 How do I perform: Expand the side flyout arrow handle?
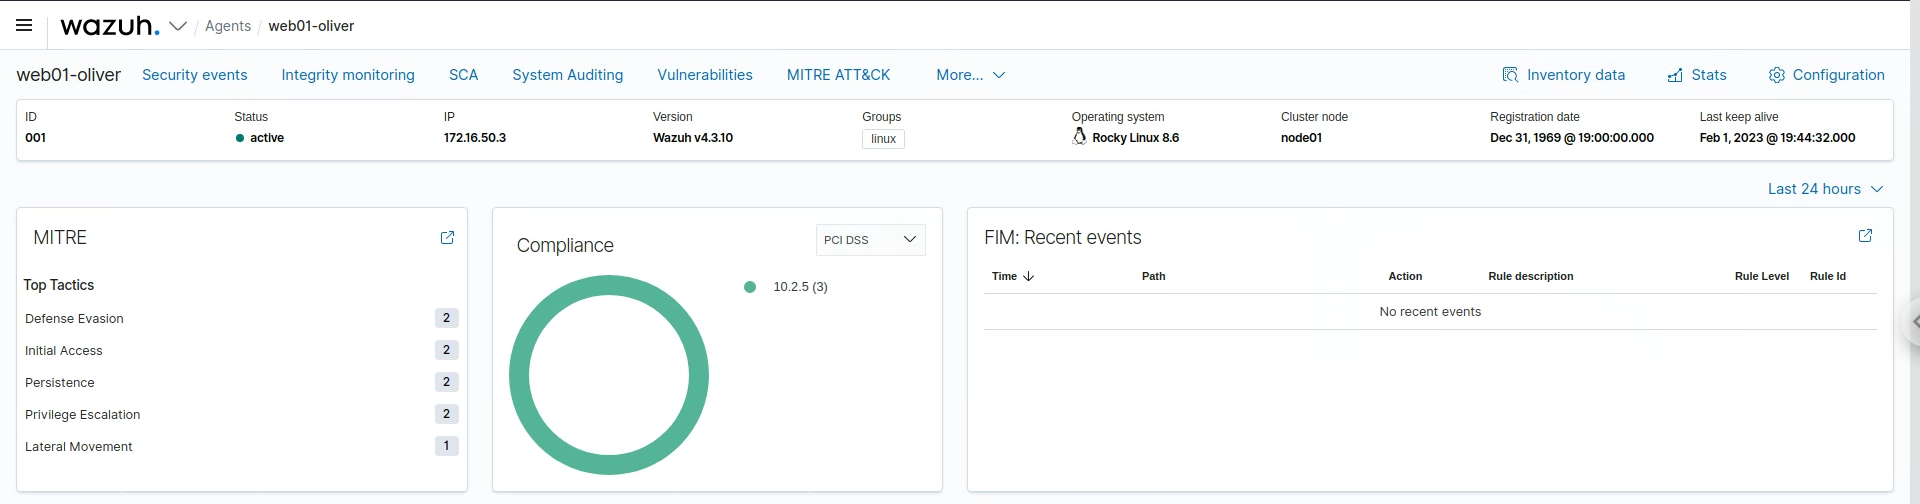pyautogui.click(x=1913, y=322)
